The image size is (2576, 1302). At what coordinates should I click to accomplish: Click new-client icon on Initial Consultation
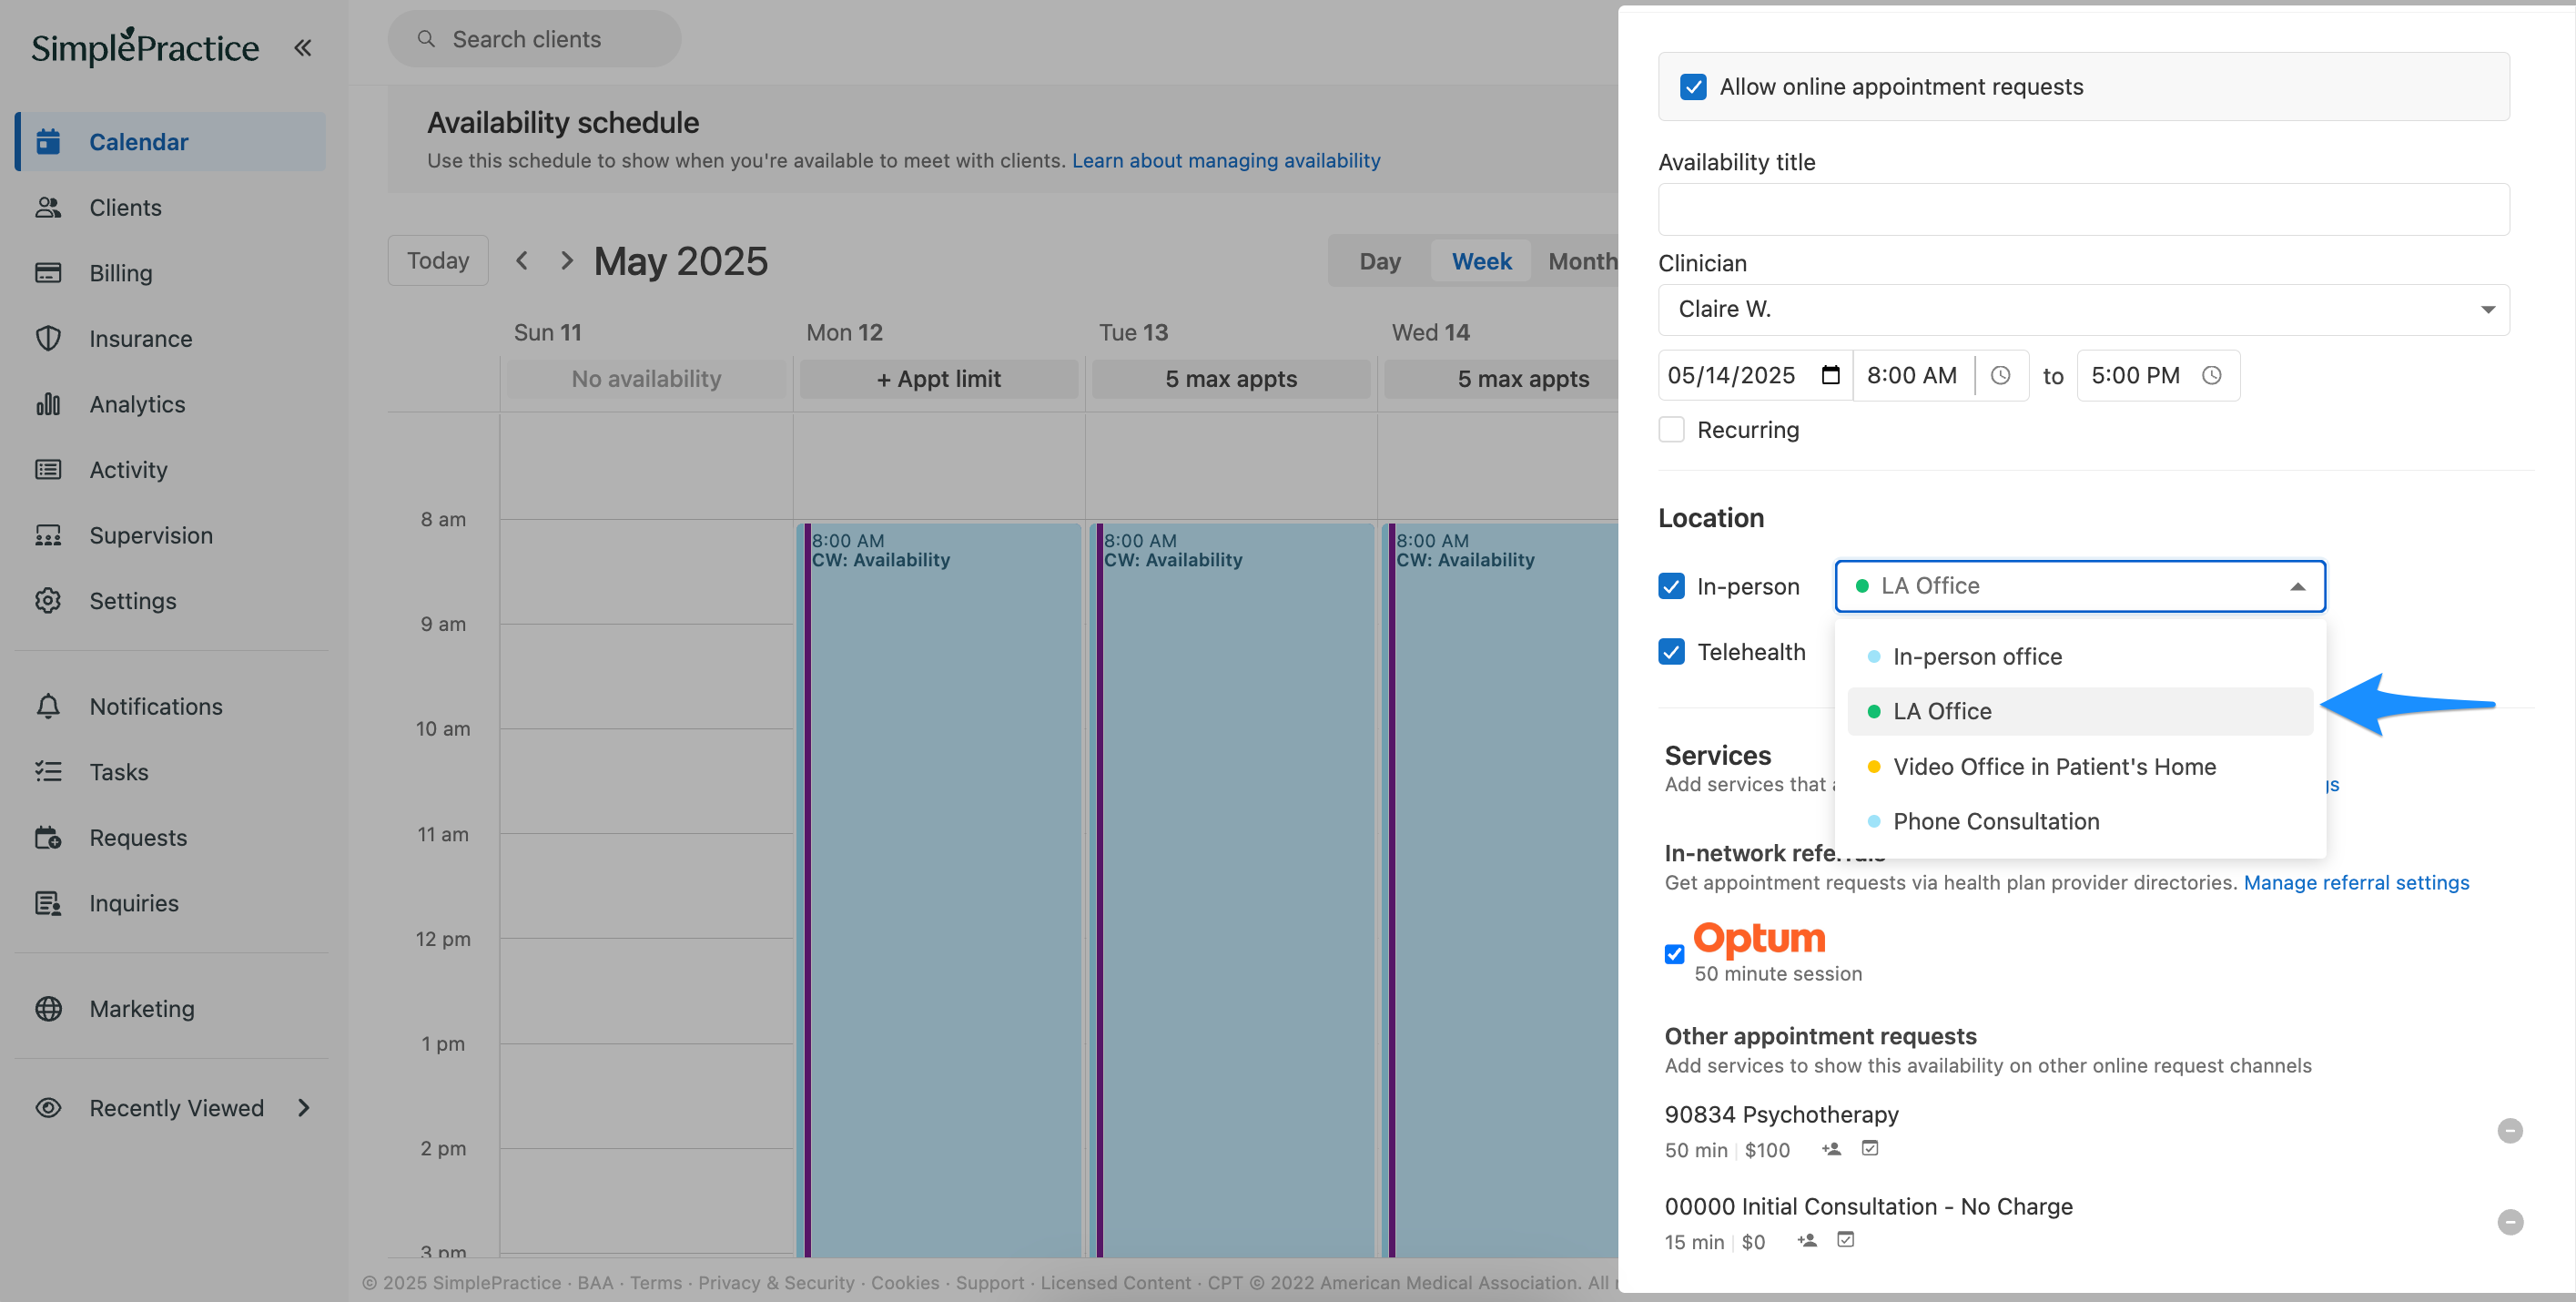[1807, 1241]
